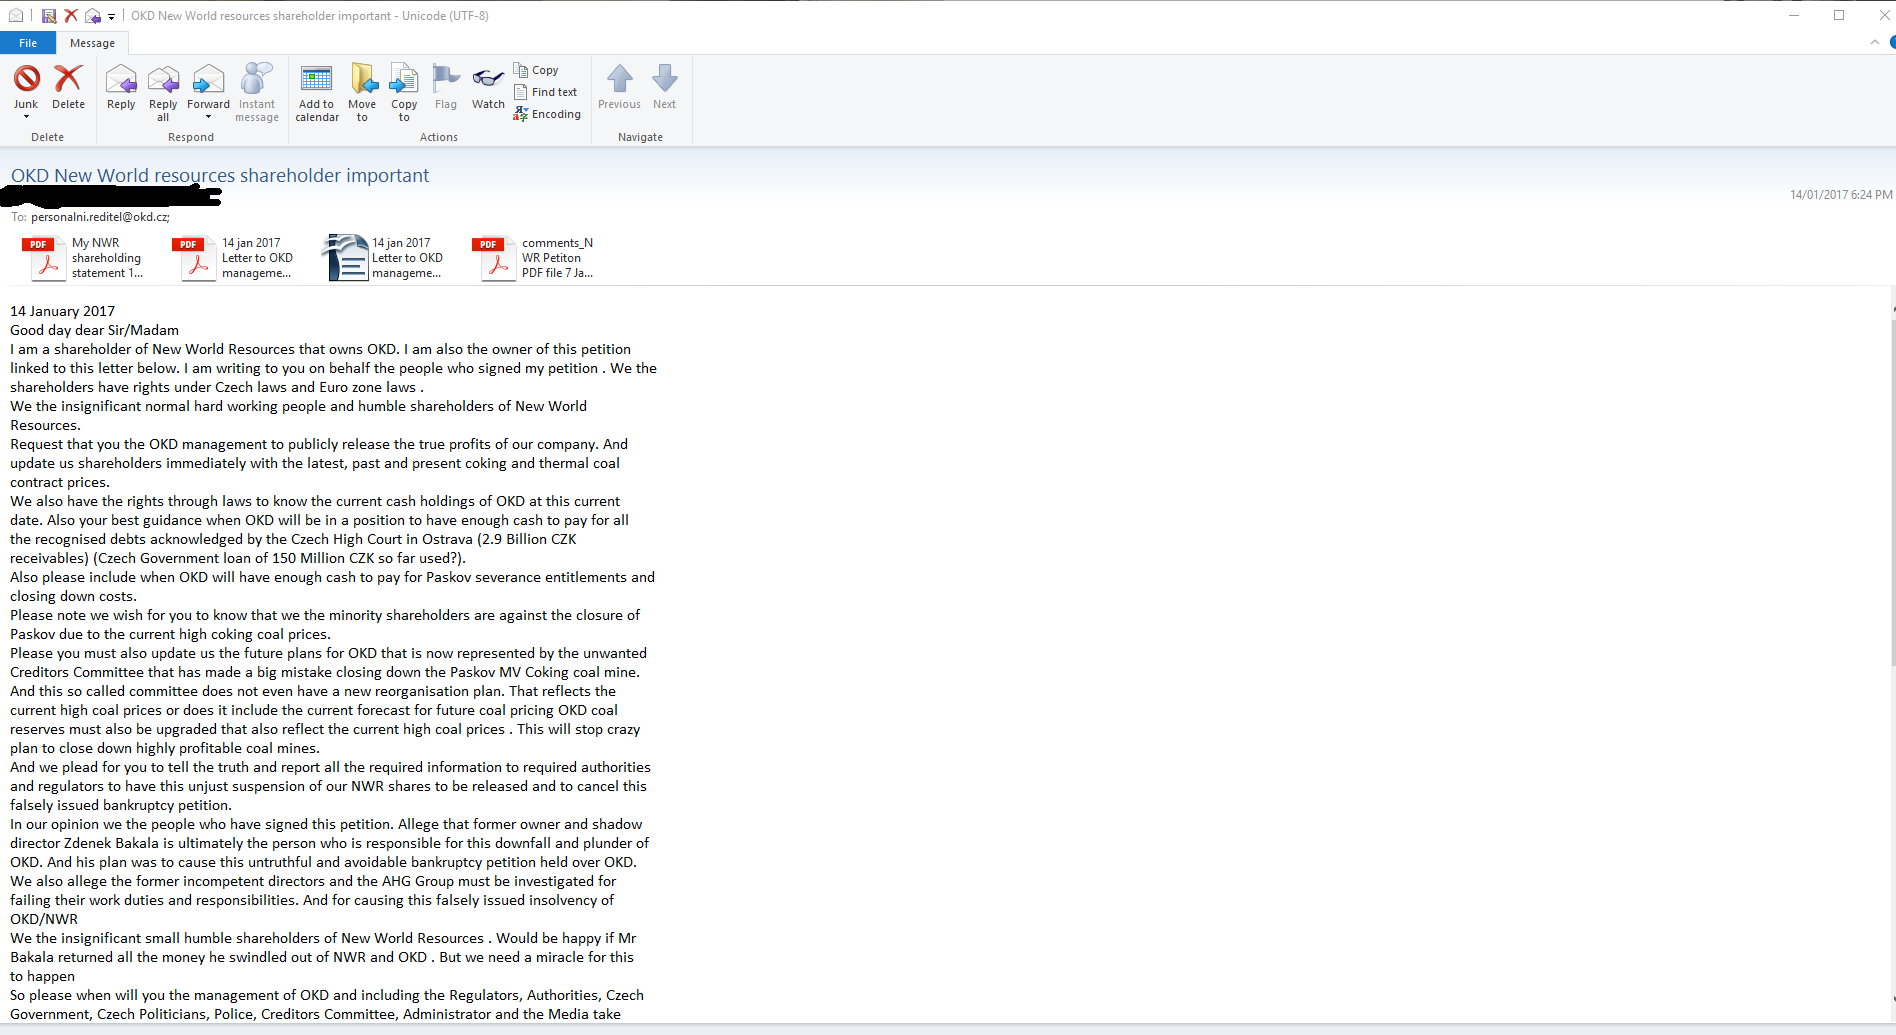The image size is (1896, 1035).
Task: Click Copy in the Actions group
Action: click(536, 70)
